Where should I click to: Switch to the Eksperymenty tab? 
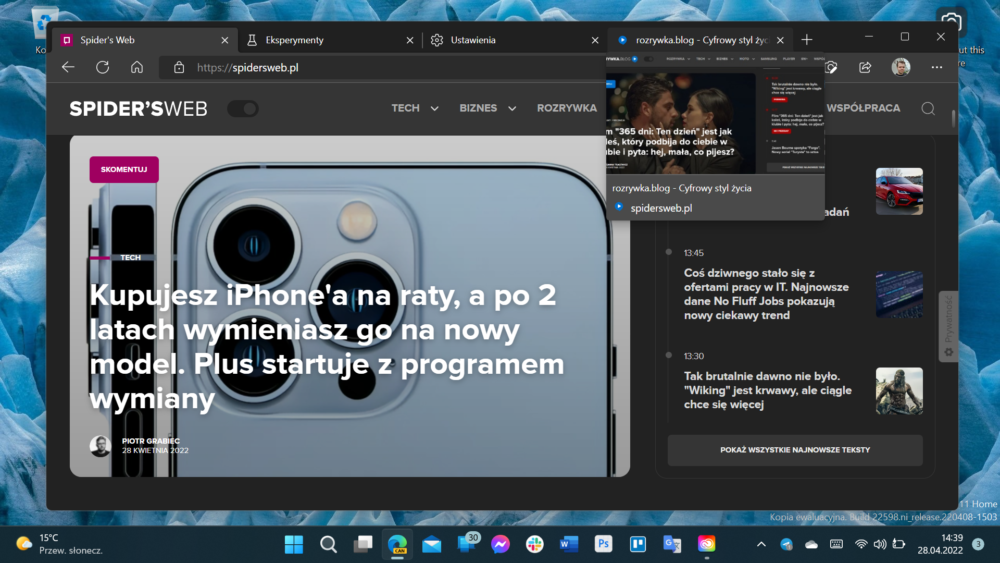click(328, 40)
